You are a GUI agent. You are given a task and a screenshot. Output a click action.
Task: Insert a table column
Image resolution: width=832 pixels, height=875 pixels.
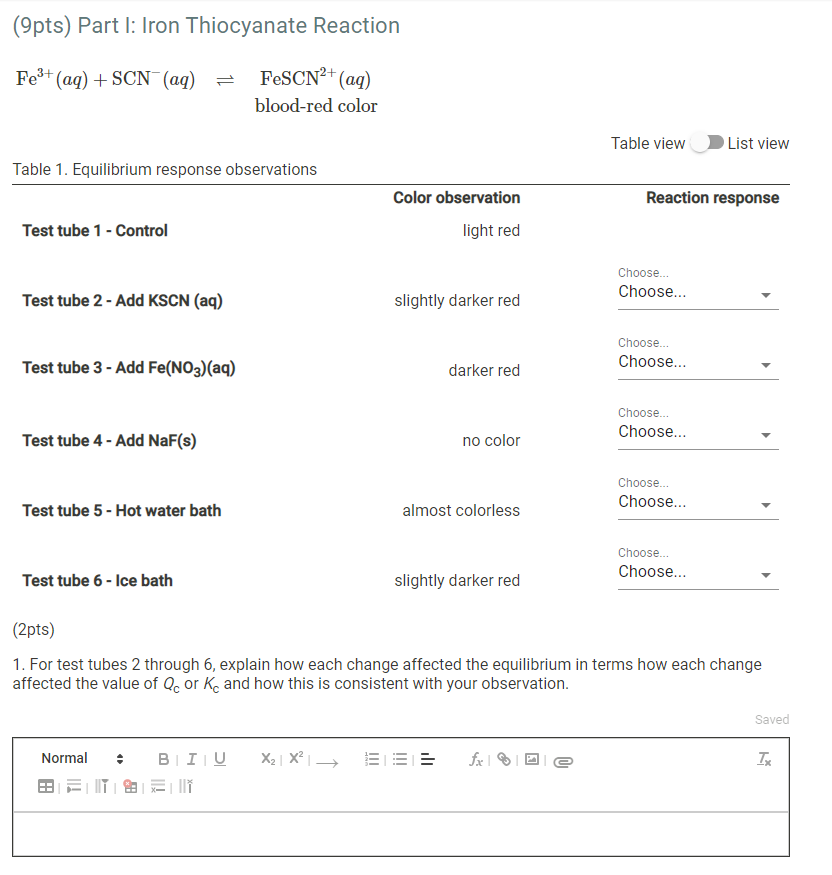[x=102, y=787]
